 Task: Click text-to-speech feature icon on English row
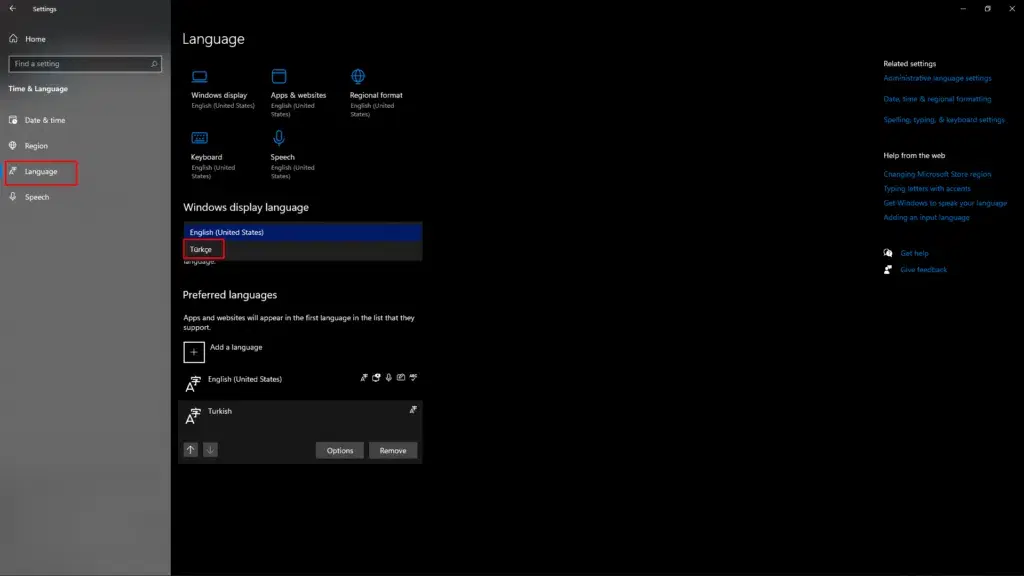click(376, 377)
